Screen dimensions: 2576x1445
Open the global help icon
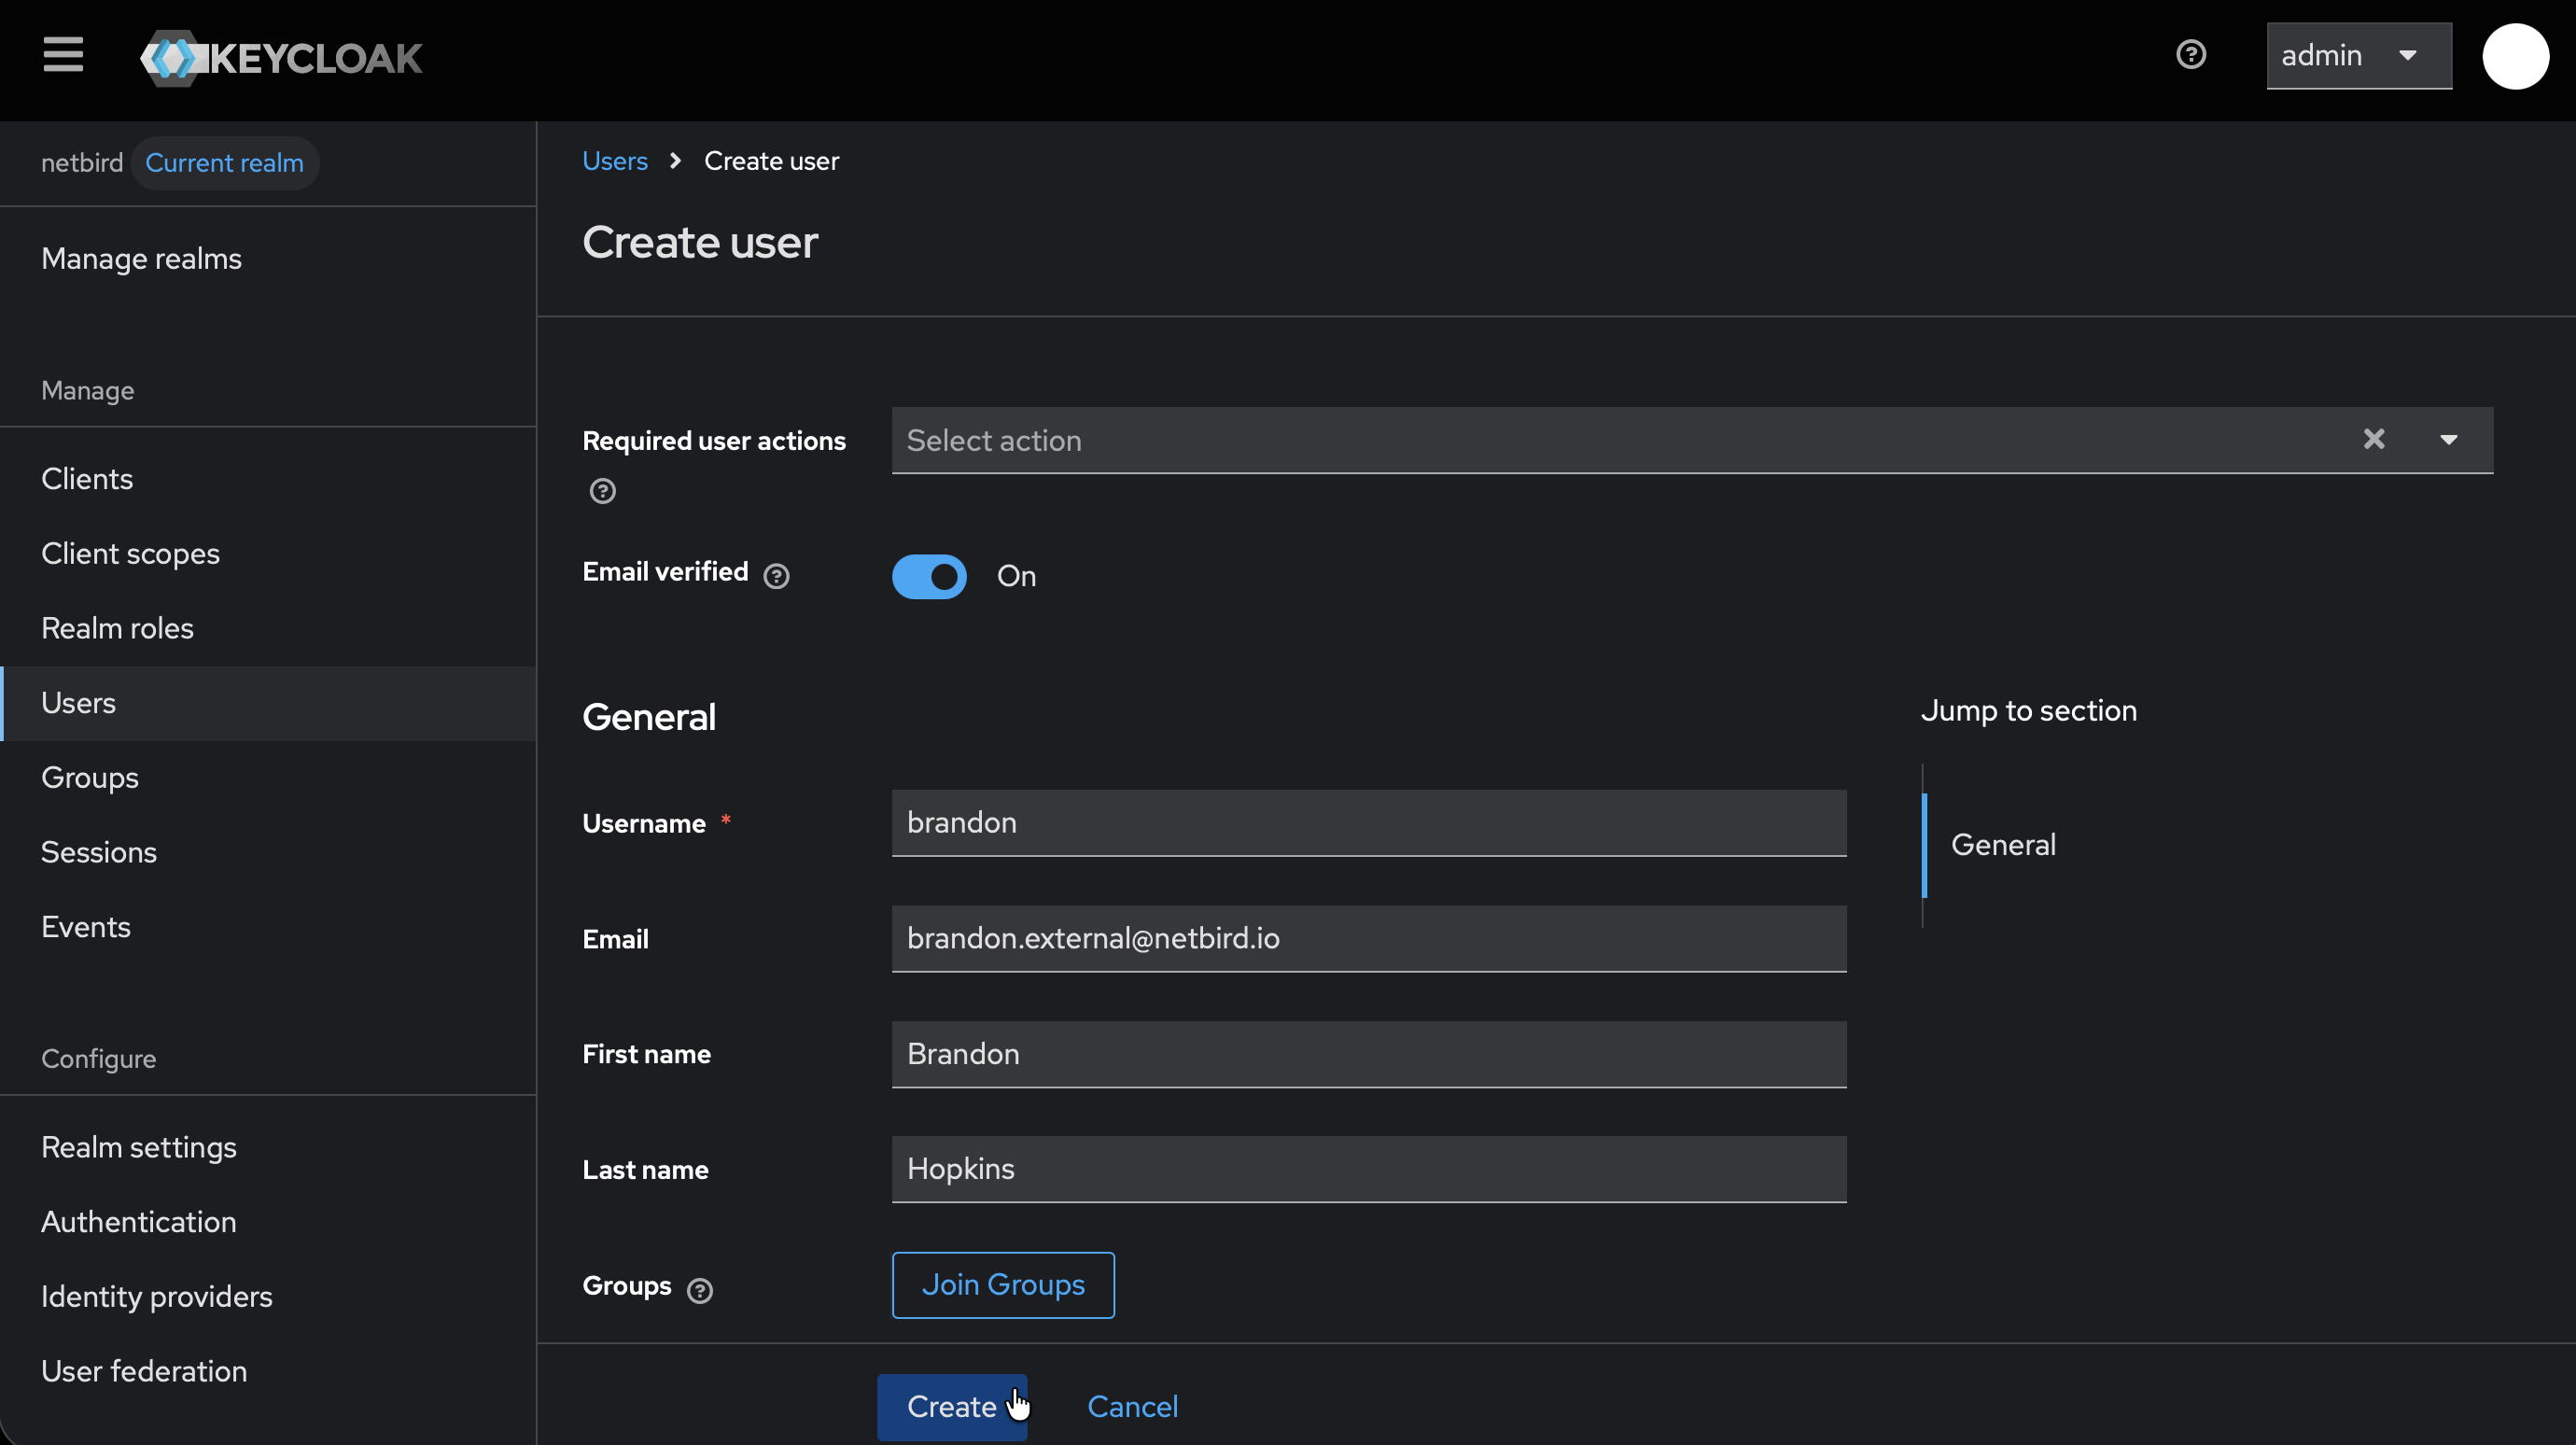[2191, 55]
